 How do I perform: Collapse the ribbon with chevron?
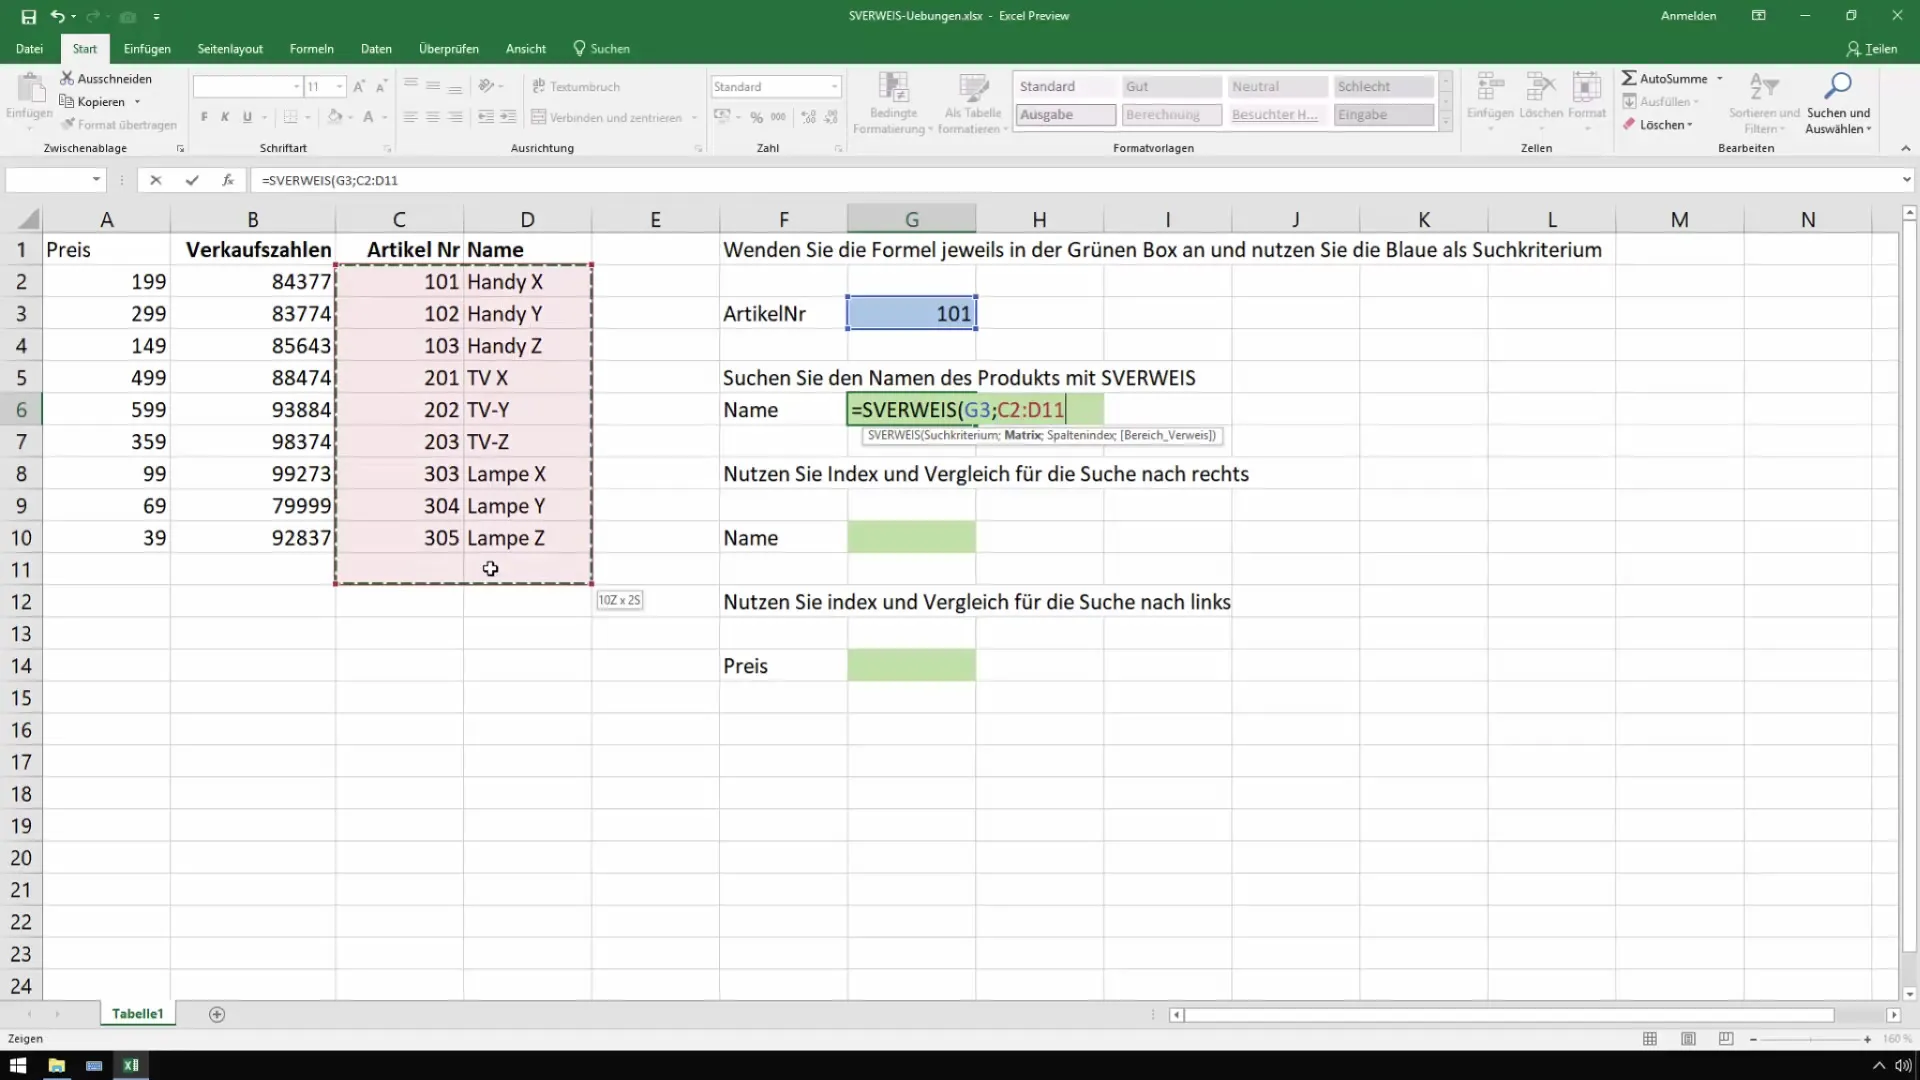click(1905, 148)
